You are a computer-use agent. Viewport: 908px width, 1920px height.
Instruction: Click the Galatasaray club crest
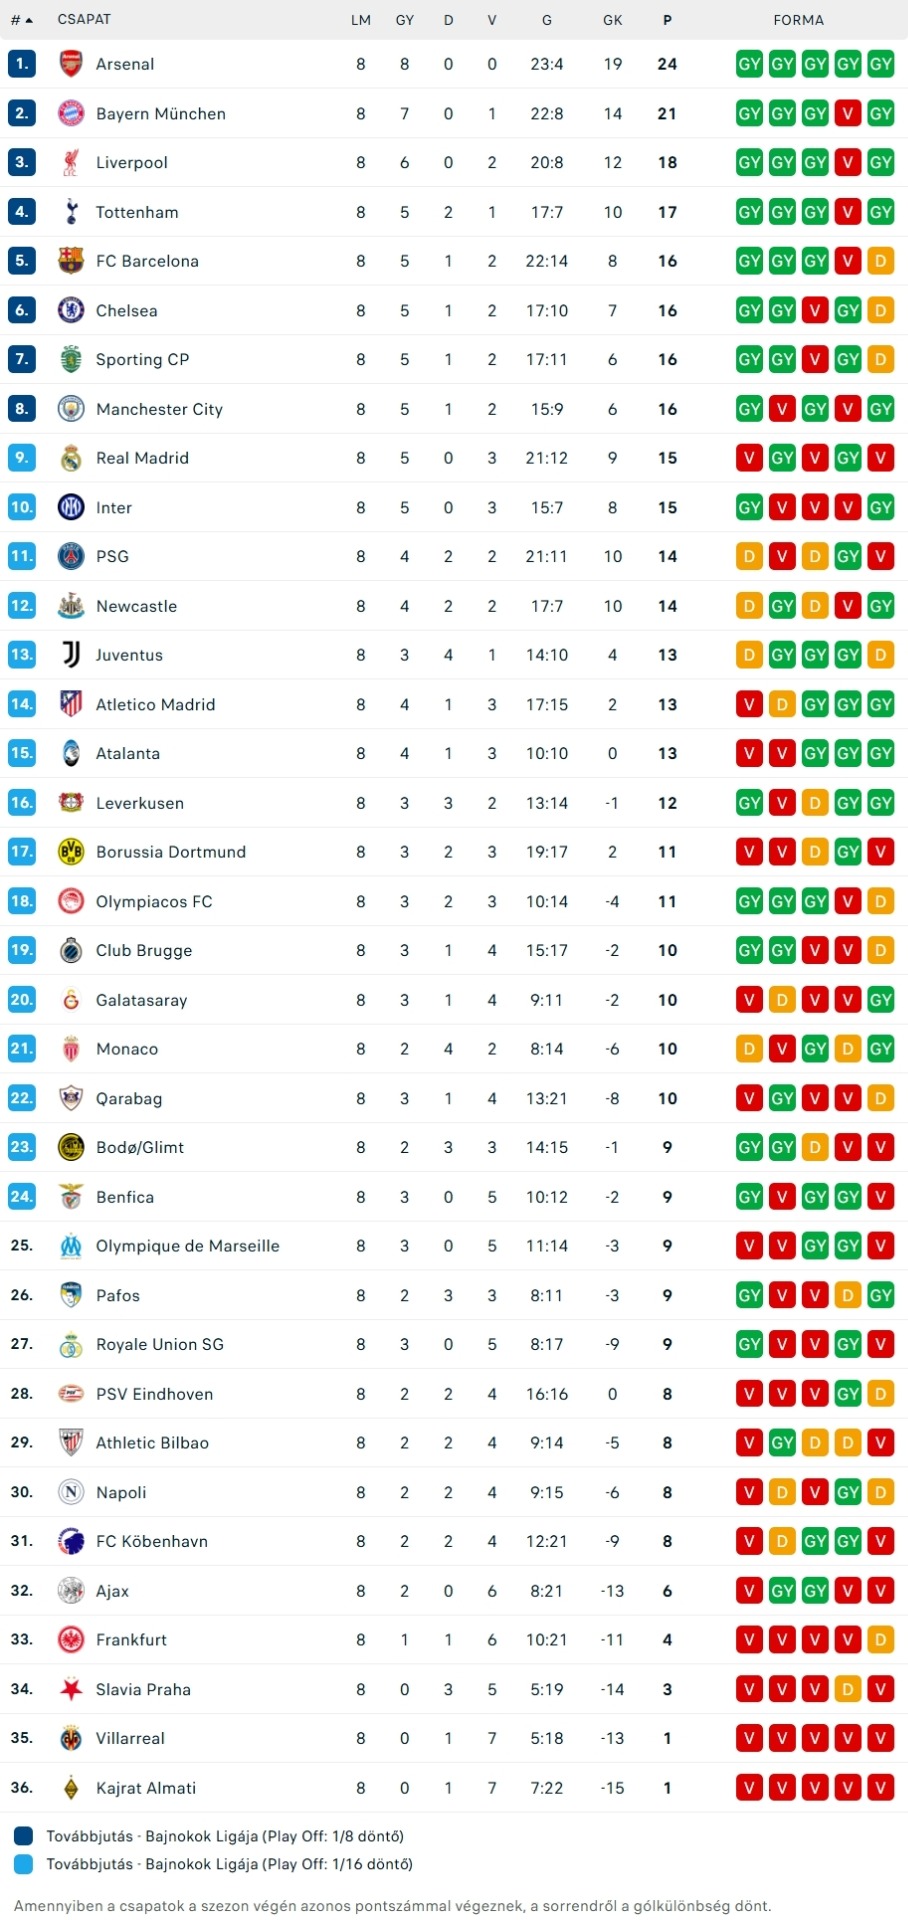point(71,1000)
